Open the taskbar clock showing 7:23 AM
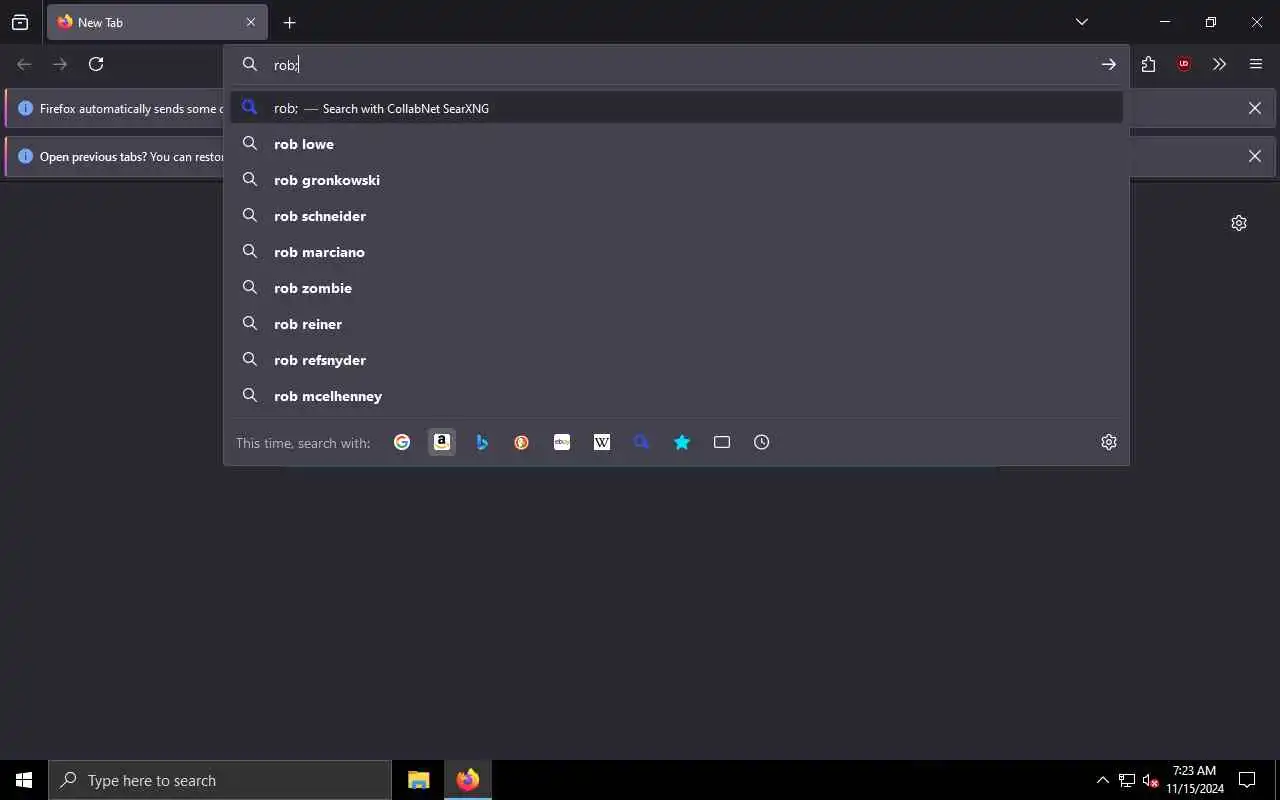1280x800 pixels. coord(1194,780)
